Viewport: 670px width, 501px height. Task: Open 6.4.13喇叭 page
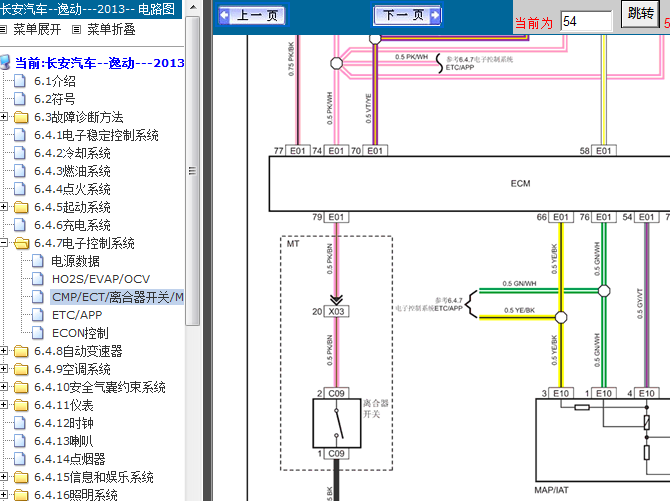pyautogui.click(x=64, y=441)
